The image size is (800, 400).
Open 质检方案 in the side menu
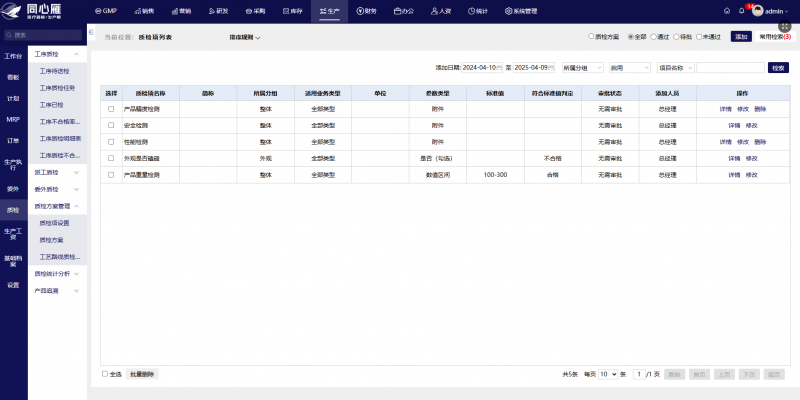(52, 240)
